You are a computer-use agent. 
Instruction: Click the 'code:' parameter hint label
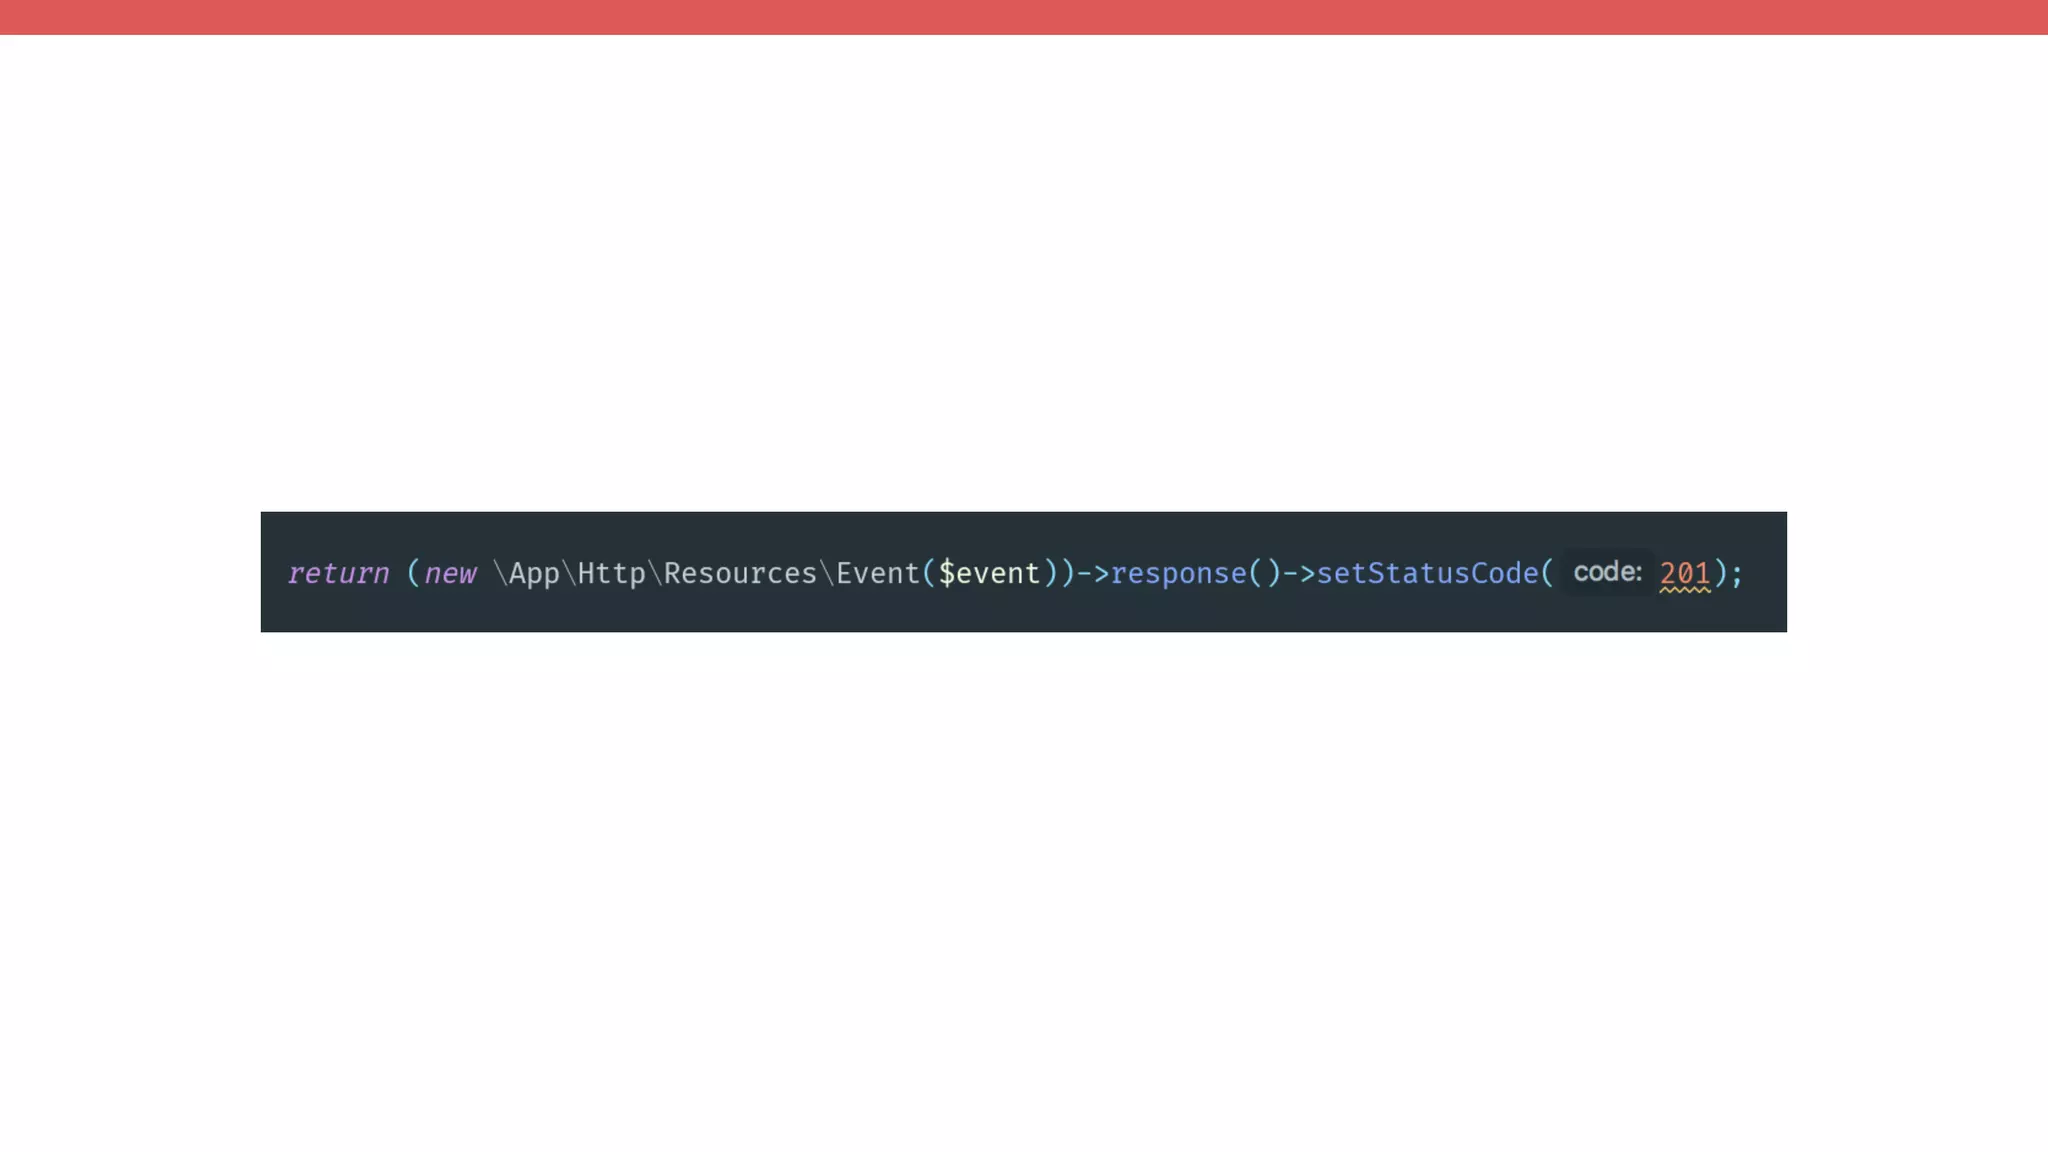1607,572
